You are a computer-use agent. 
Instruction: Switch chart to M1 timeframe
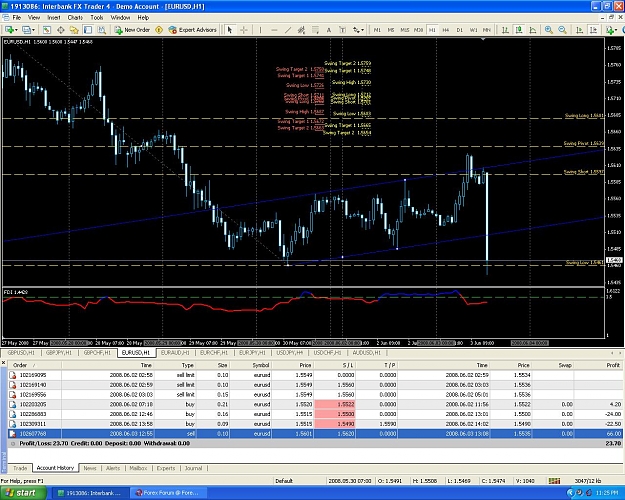click(x=377, y=30)
